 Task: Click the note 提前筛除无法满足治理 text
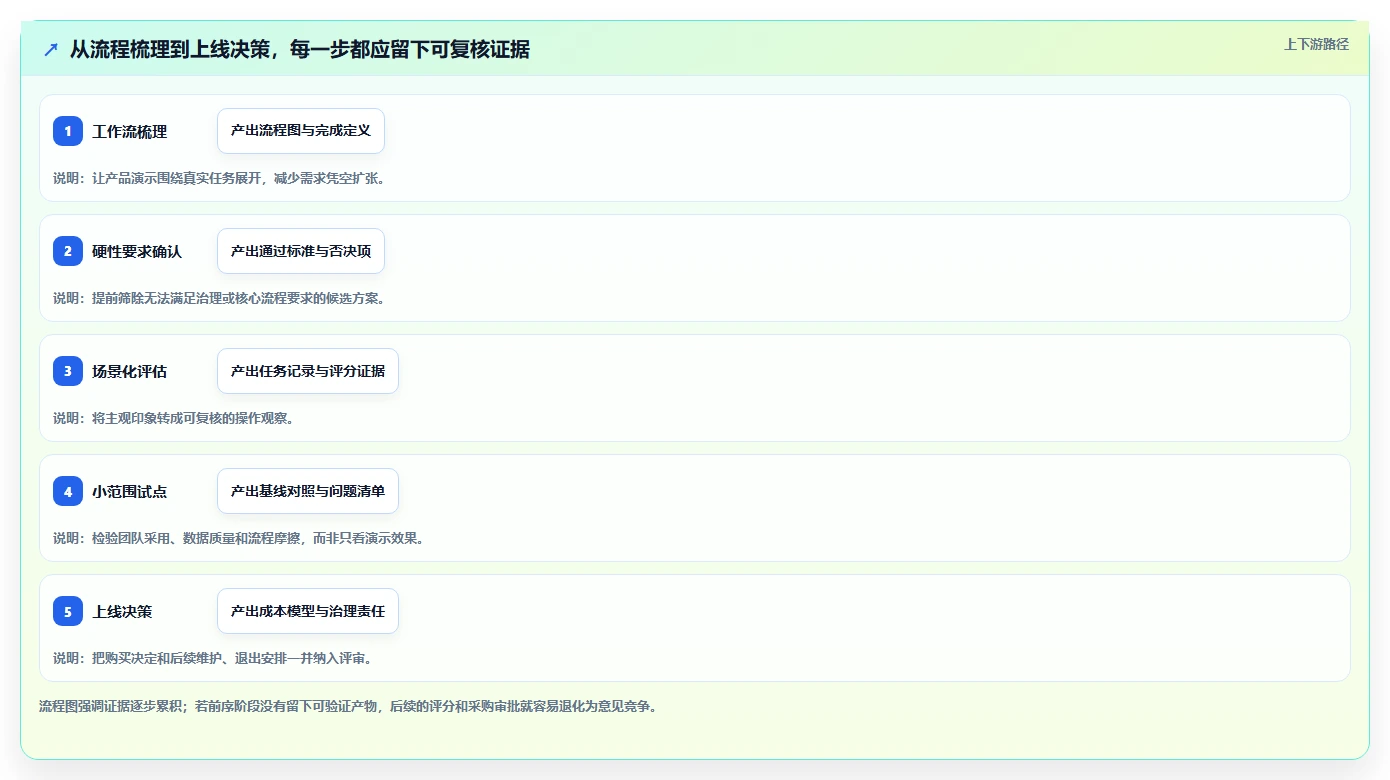(x=219, y=298)
